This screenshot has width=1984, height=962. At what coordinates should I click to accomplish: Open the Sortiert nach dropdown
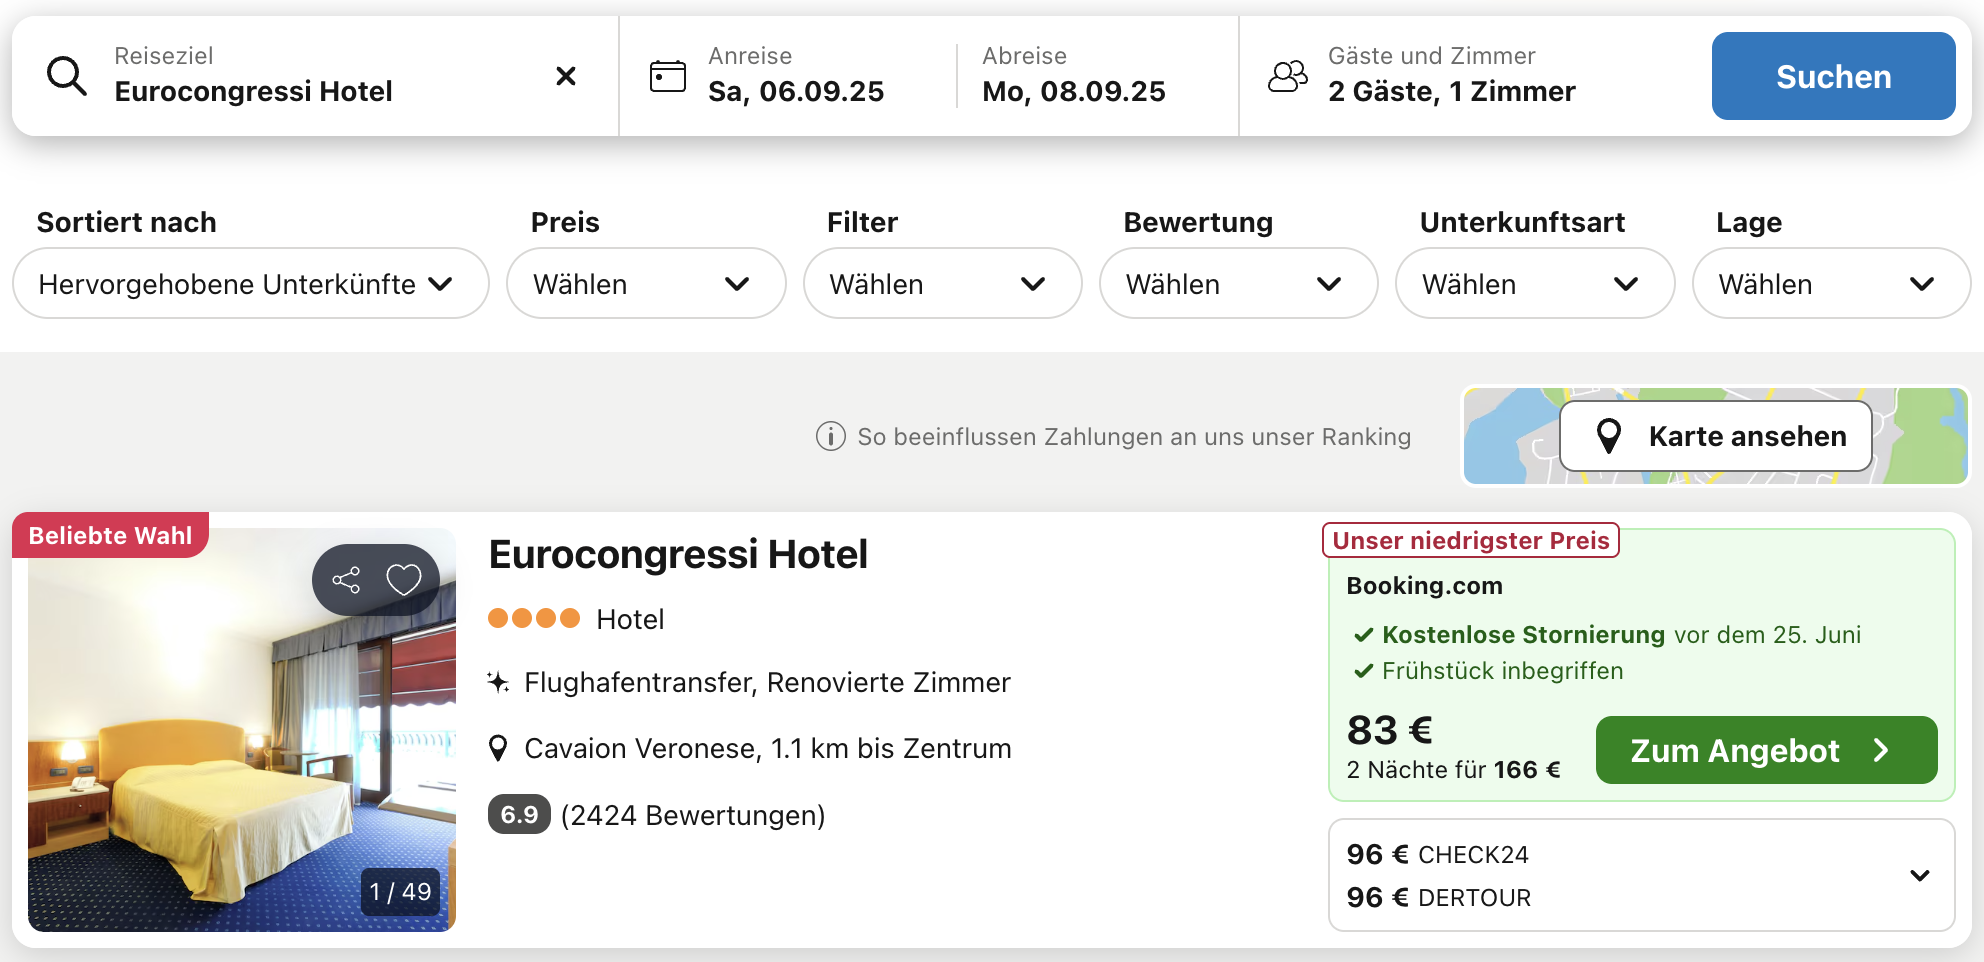pos(251,284)
